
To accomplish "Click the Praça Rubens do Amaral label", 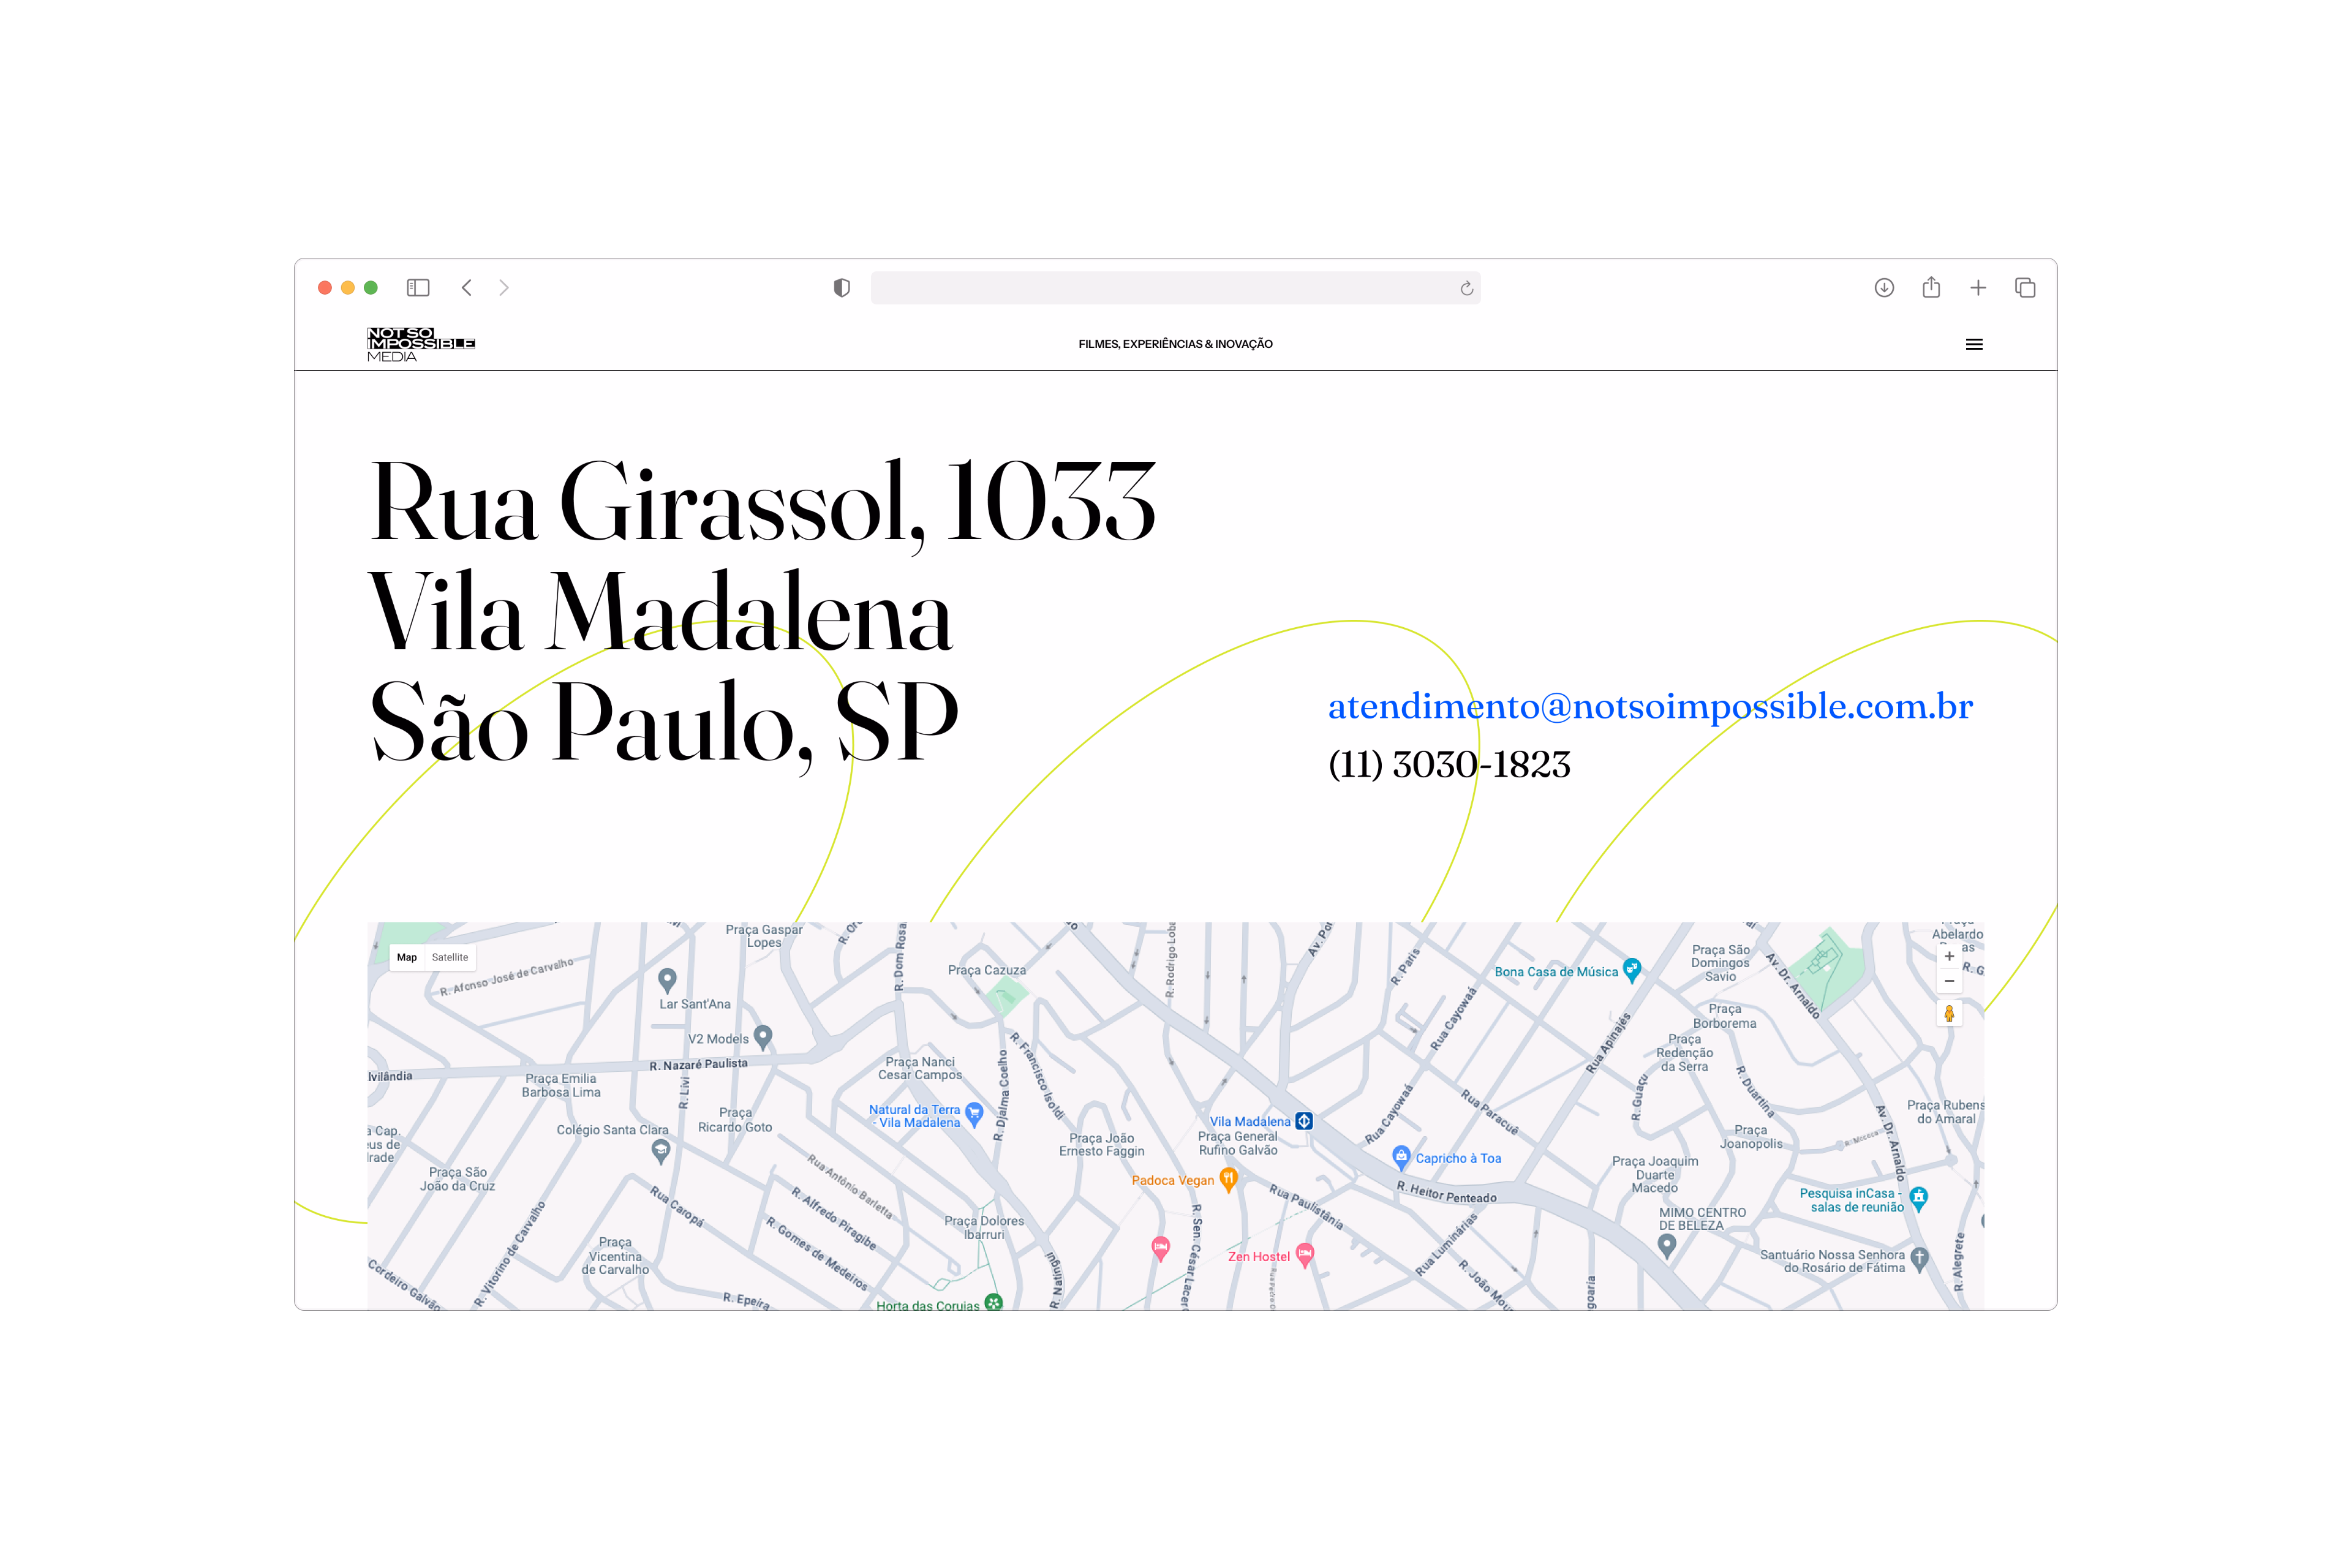I will (1945, 1112).
